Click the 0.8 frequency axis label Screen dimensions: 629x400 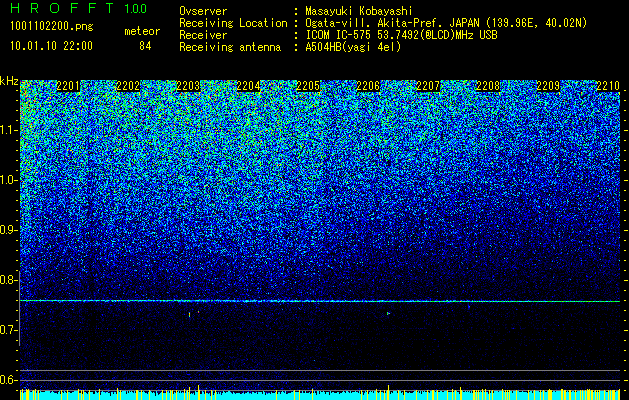(x=8, y=280)
